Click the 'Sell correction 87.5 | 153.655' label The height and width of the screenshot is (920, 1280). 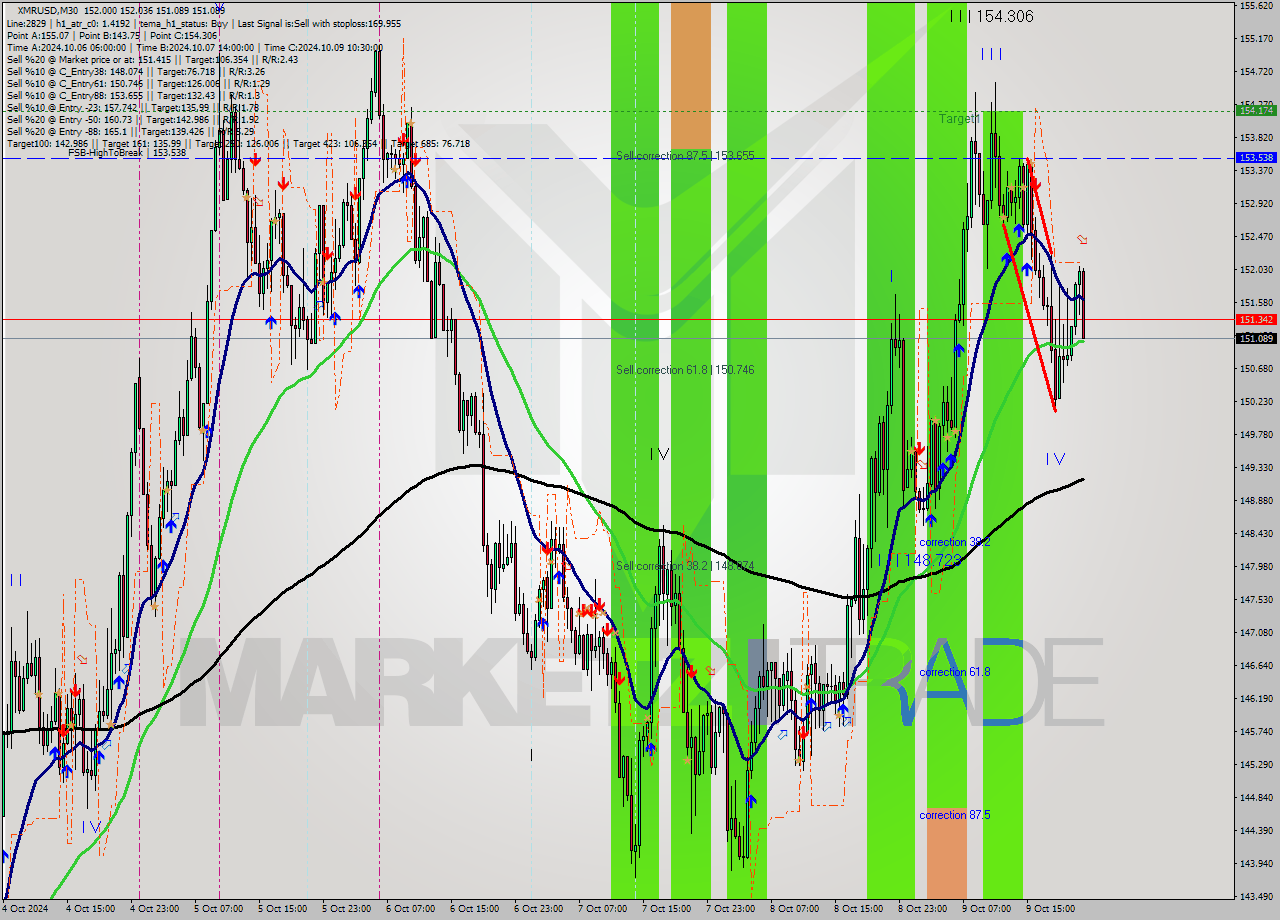point(685,156)
